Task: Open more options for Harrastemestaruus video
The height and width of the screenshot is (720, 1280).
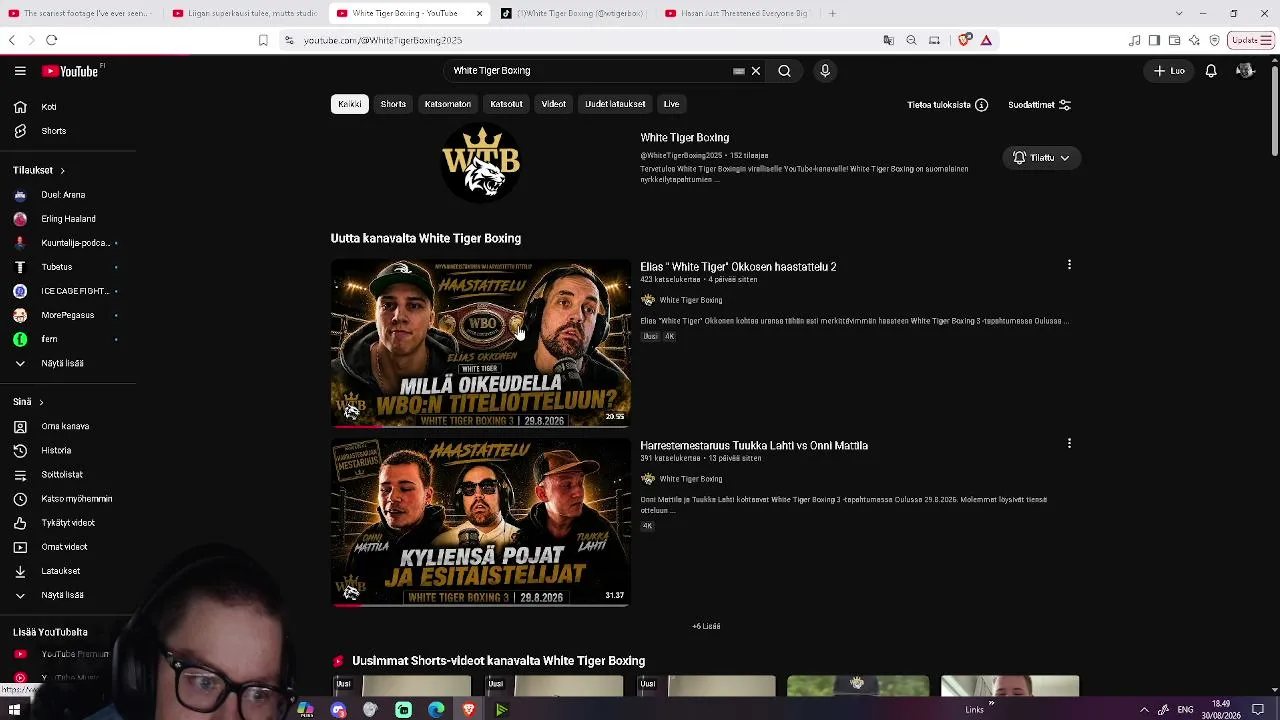Action: click(1069, 443)
